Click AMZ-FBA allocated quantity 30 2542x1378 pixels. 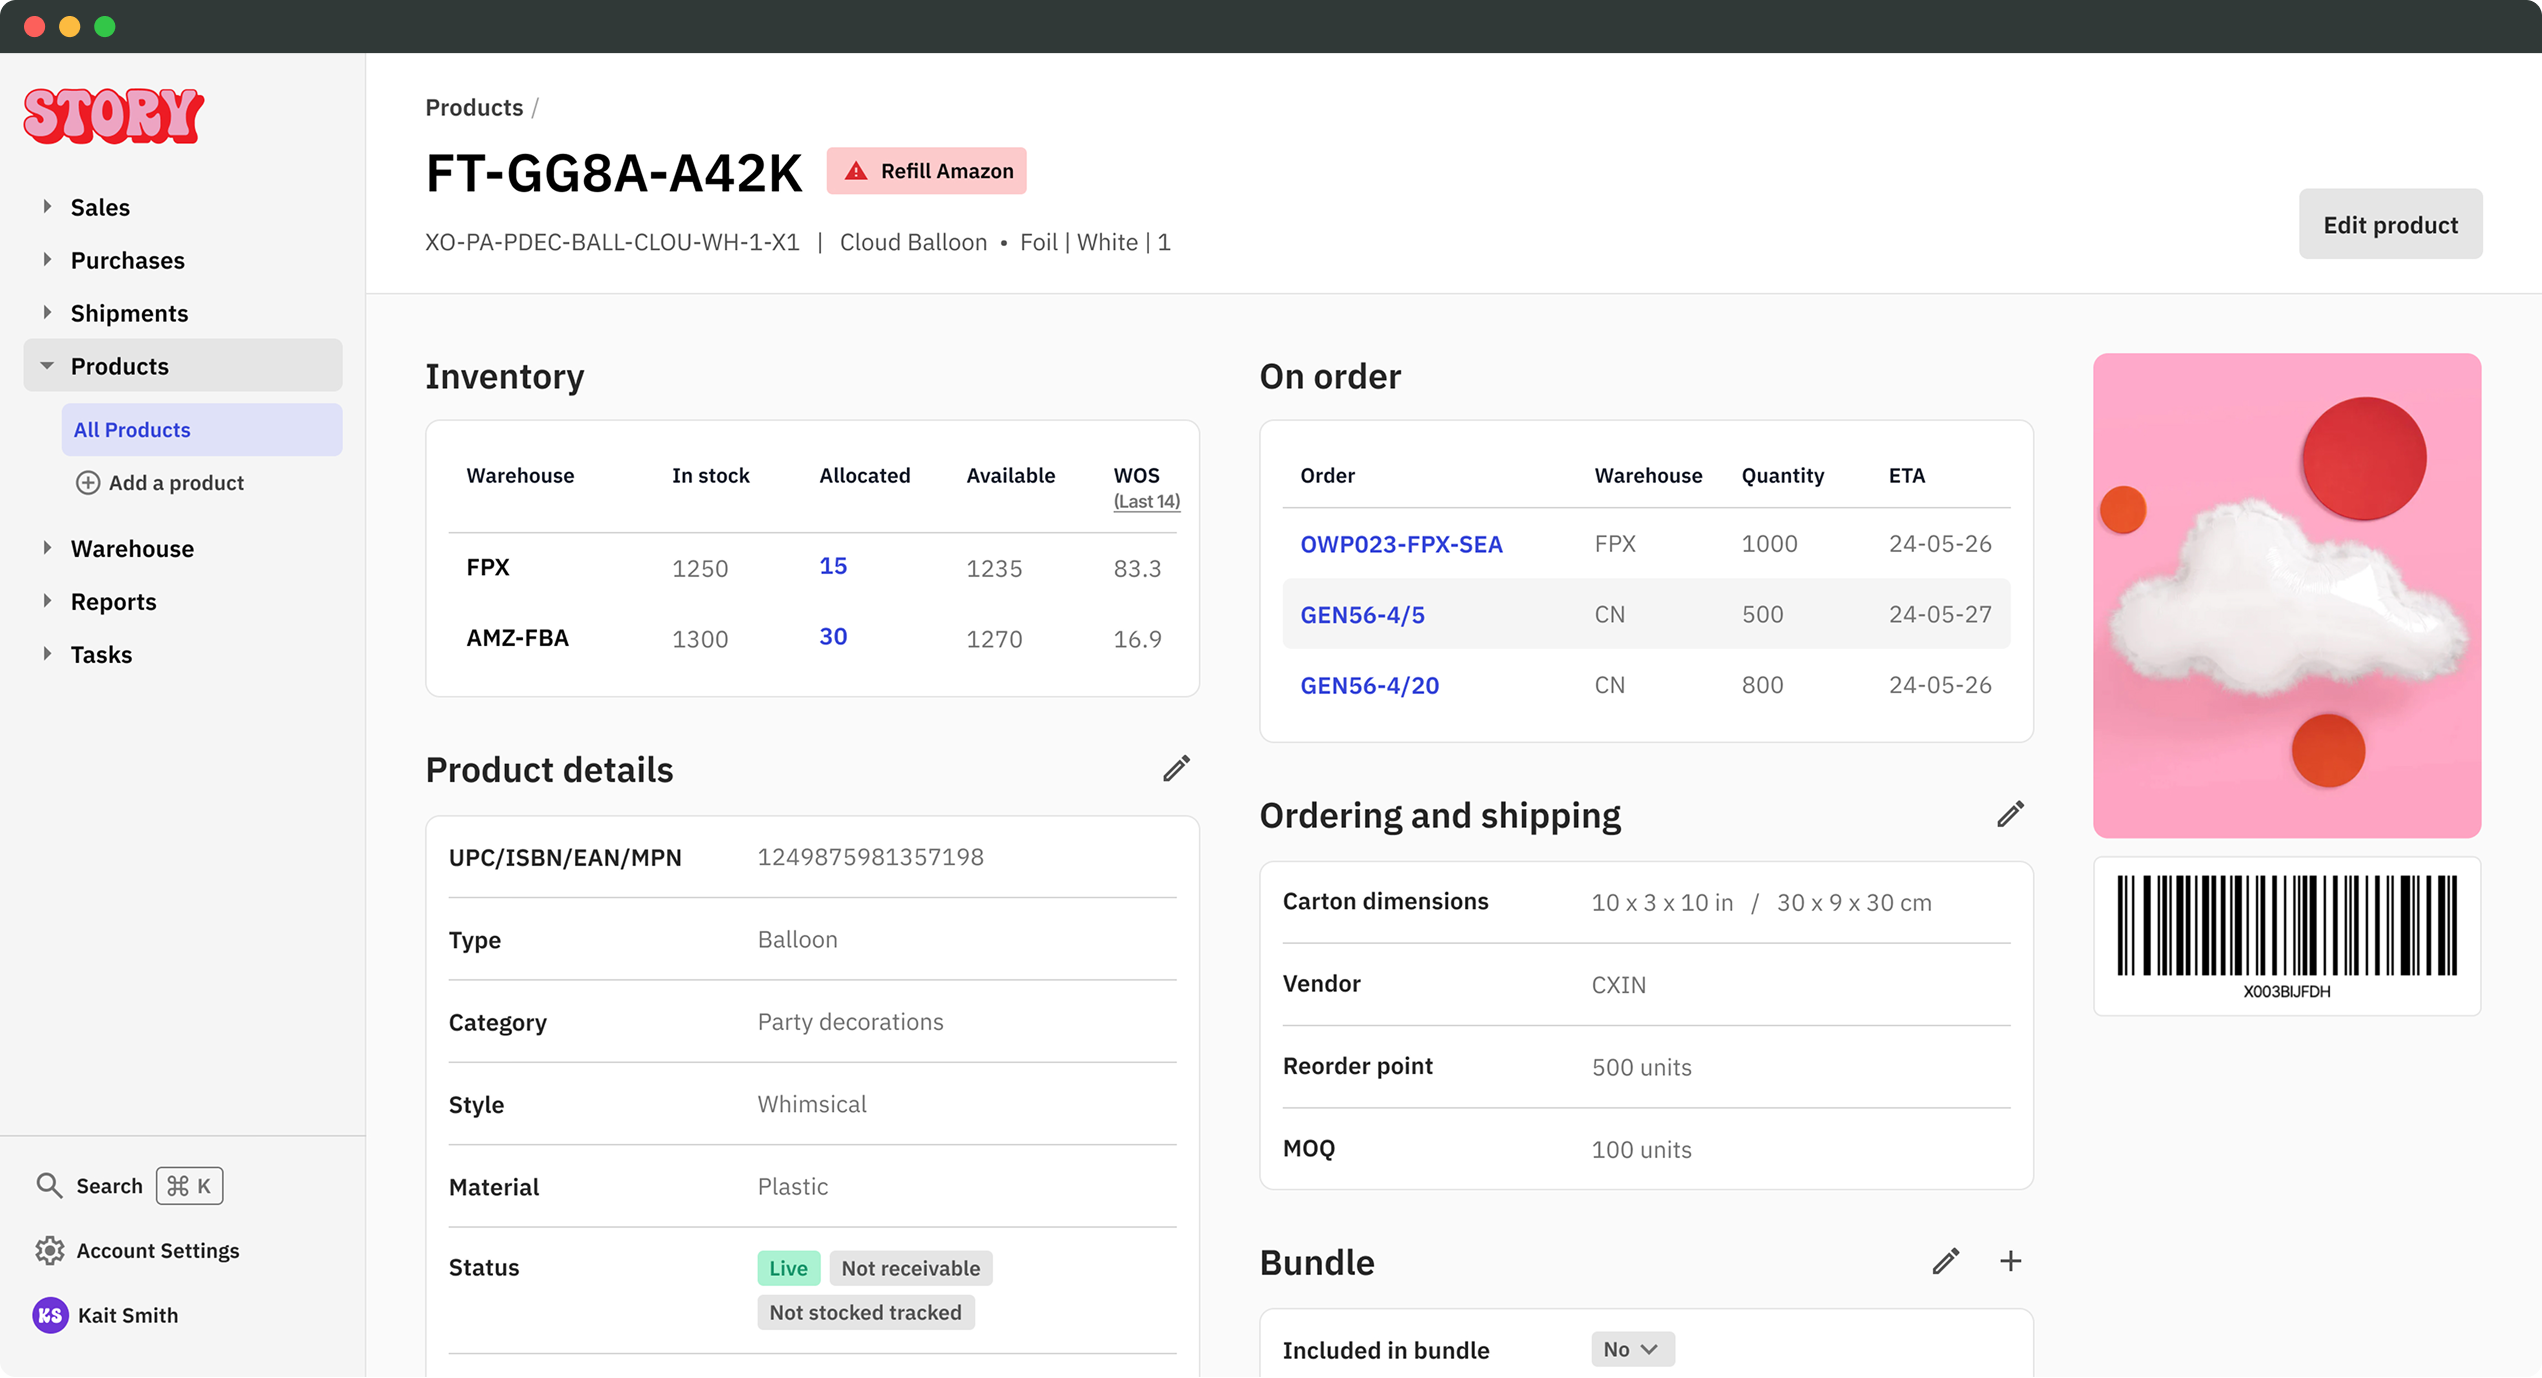(x=833, y=637)
